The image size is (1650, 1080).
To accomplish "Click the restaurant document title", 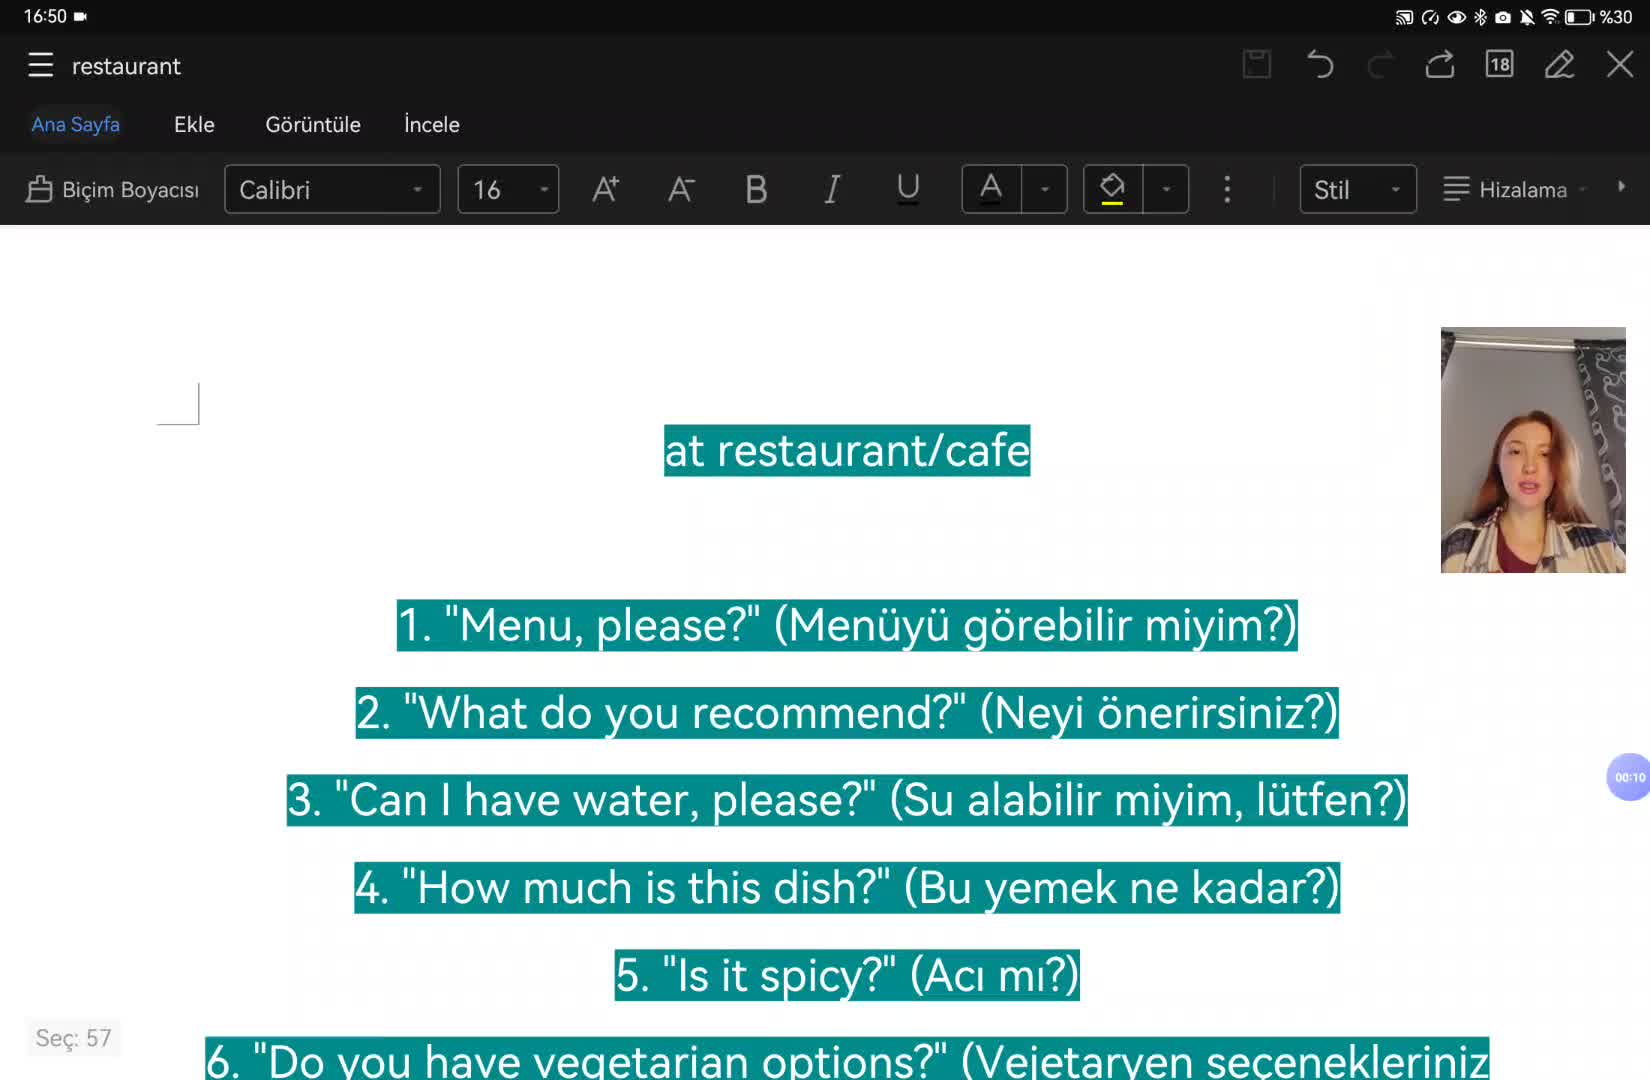I will coord(126,66).
